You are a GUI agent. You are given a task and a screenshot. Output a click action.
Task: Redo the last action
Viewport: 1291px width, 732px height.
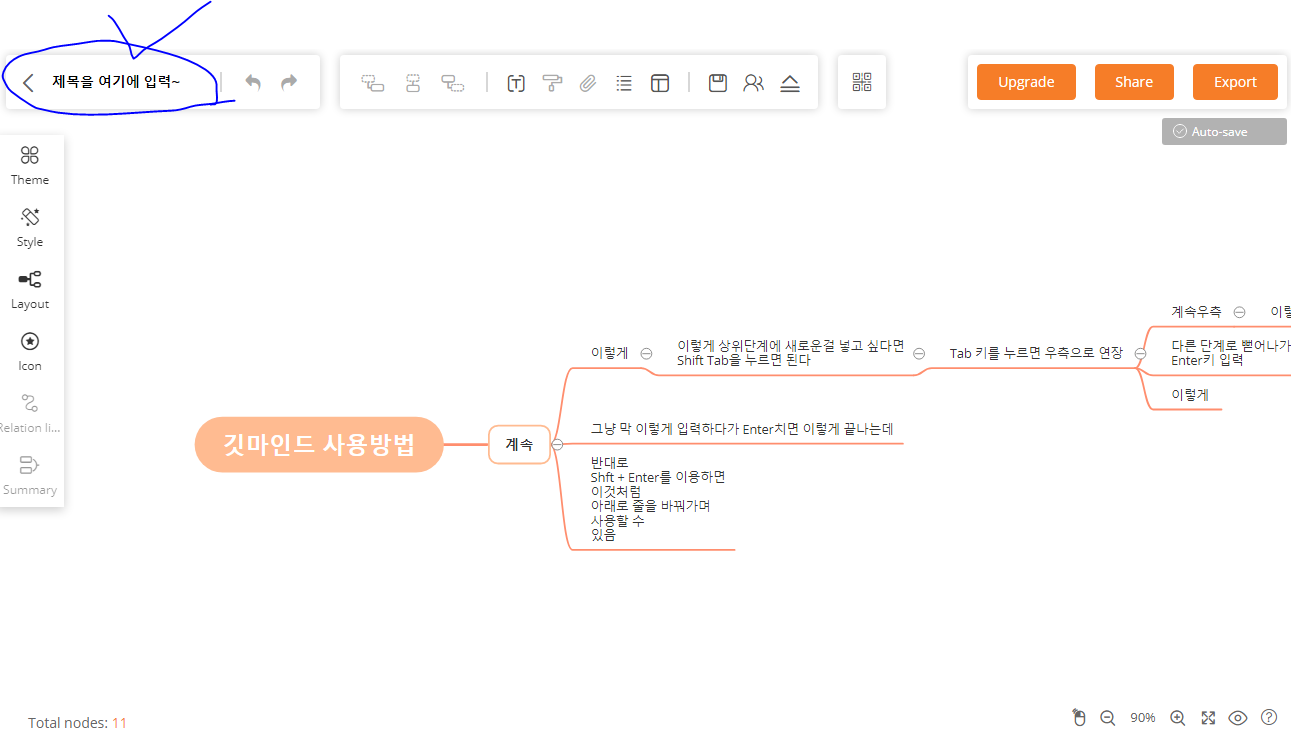(289, 83)
